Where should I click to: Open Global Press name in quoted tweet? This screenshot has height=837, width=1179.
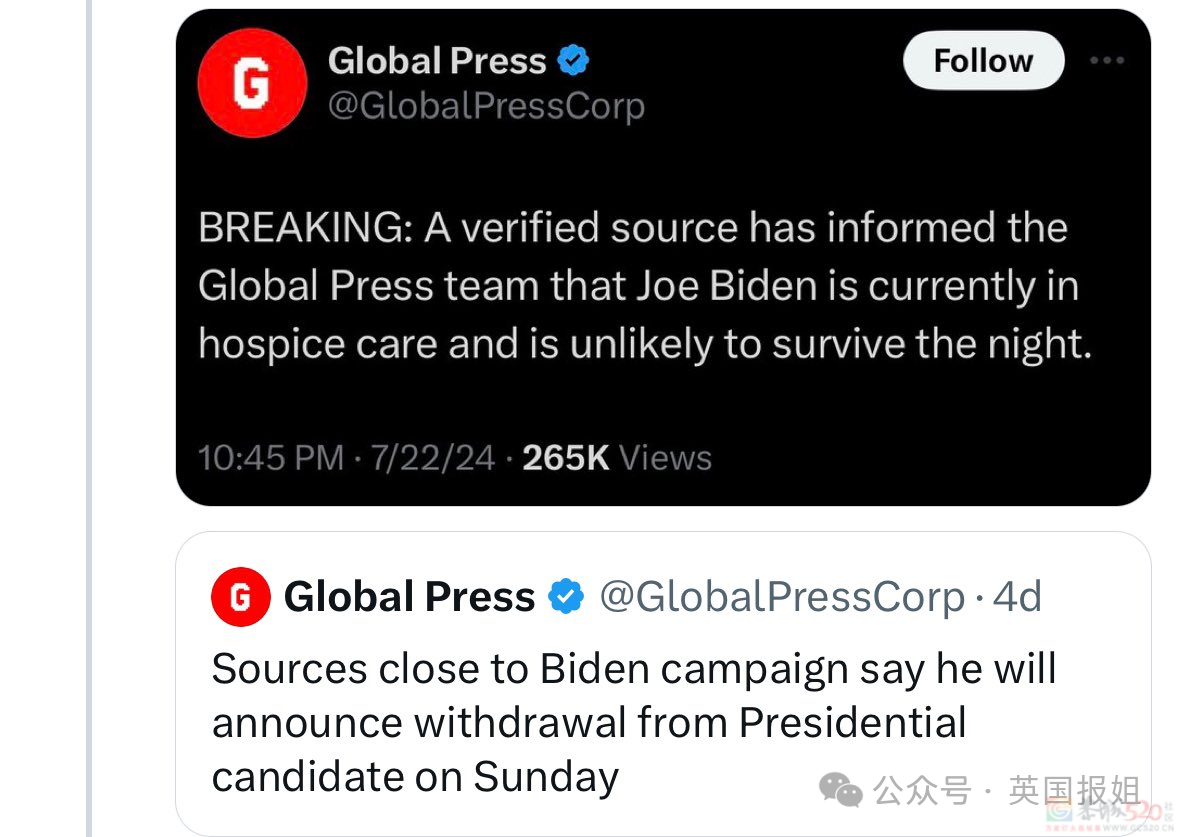click(x=410, y=596)
